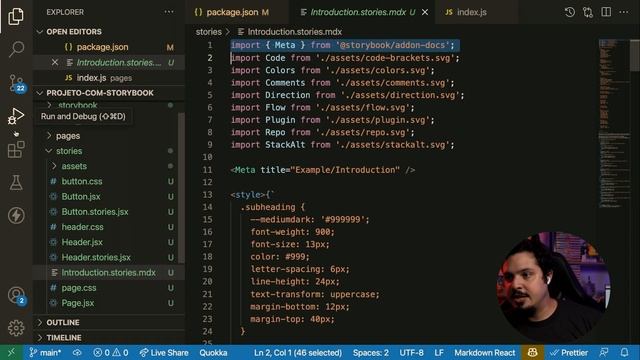The height and width of the screenshot is (360, 640).
Task: Click the Copilot status icon
Action: tap(532, 353)
